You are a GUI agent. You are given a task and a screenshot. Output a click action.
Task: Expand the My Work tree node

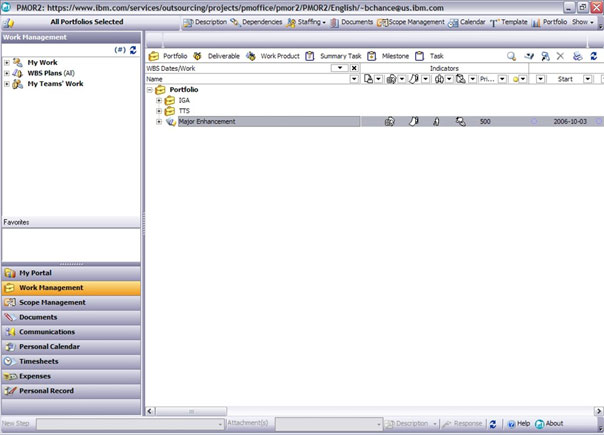[x=7, y=62]
